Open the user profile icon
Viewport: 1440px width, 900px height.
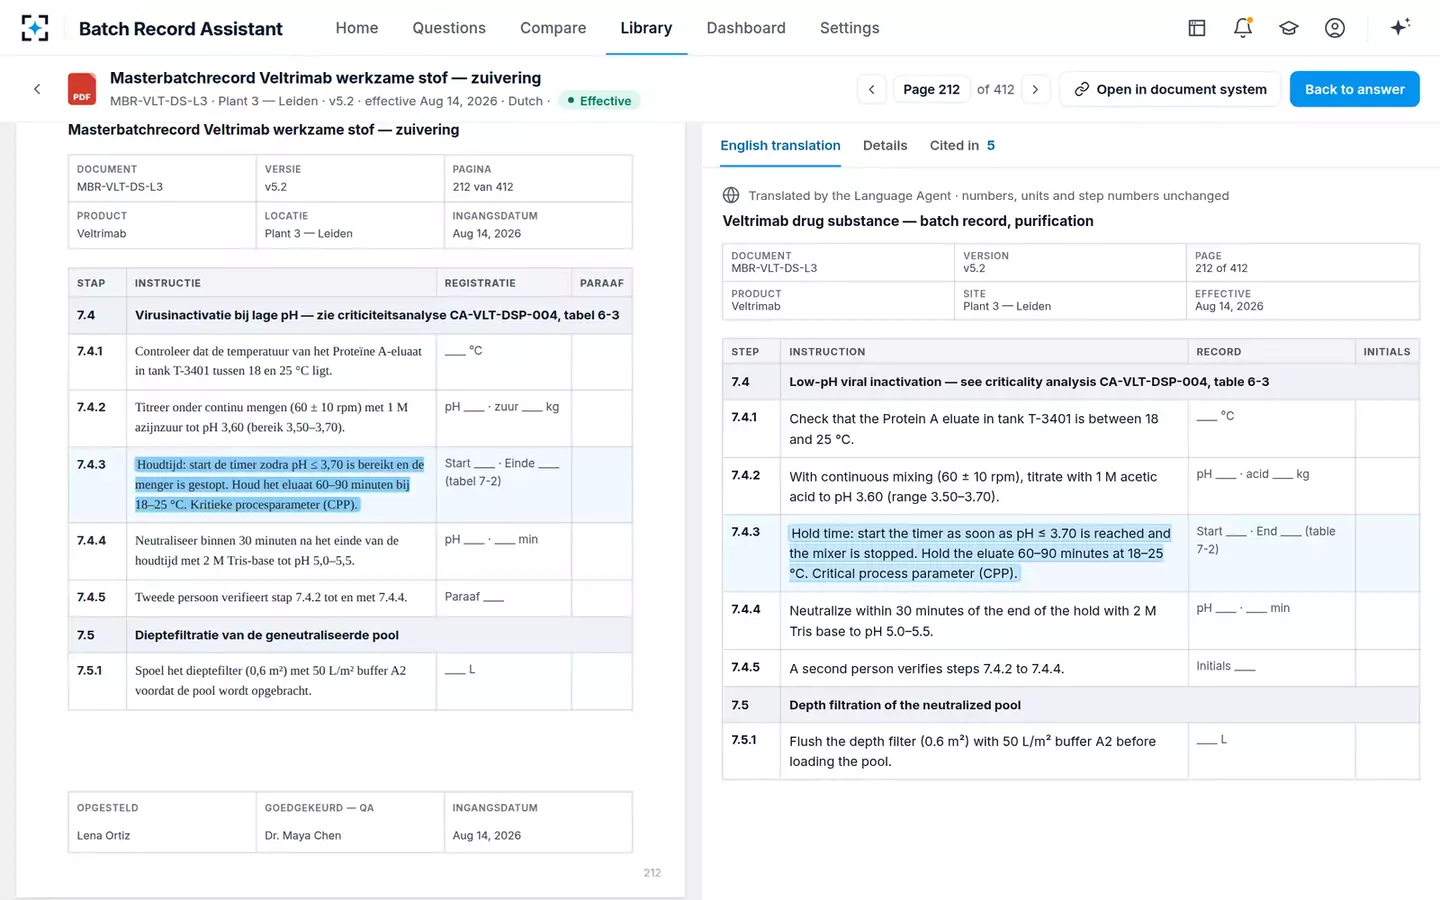(x=1335, y=28)
